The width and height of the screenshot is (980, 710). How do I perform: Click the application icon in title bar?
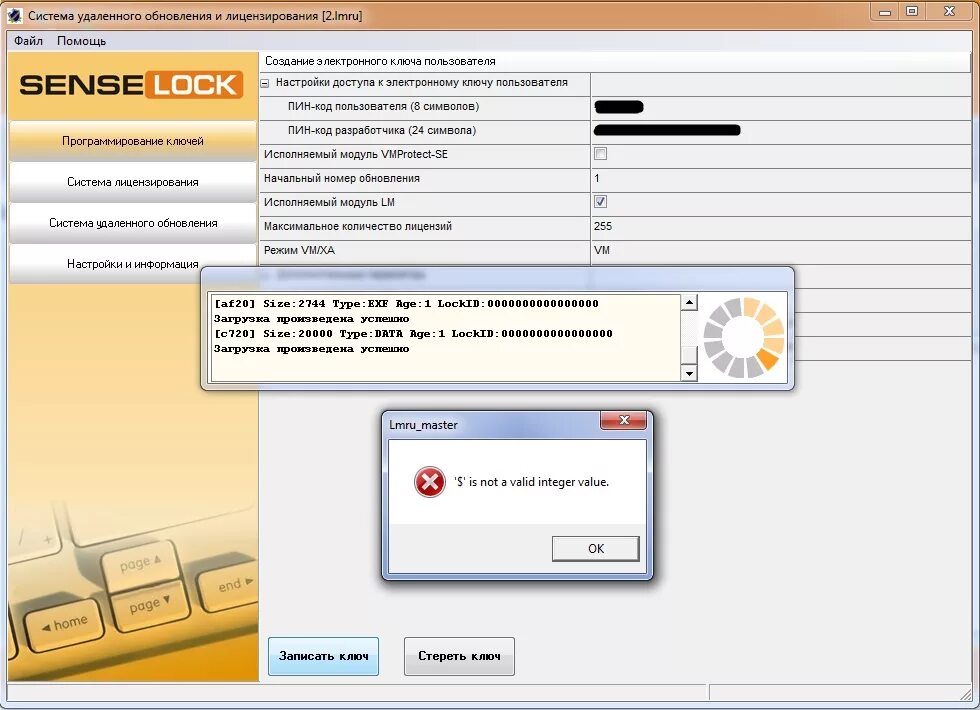(x=15, y=15)
